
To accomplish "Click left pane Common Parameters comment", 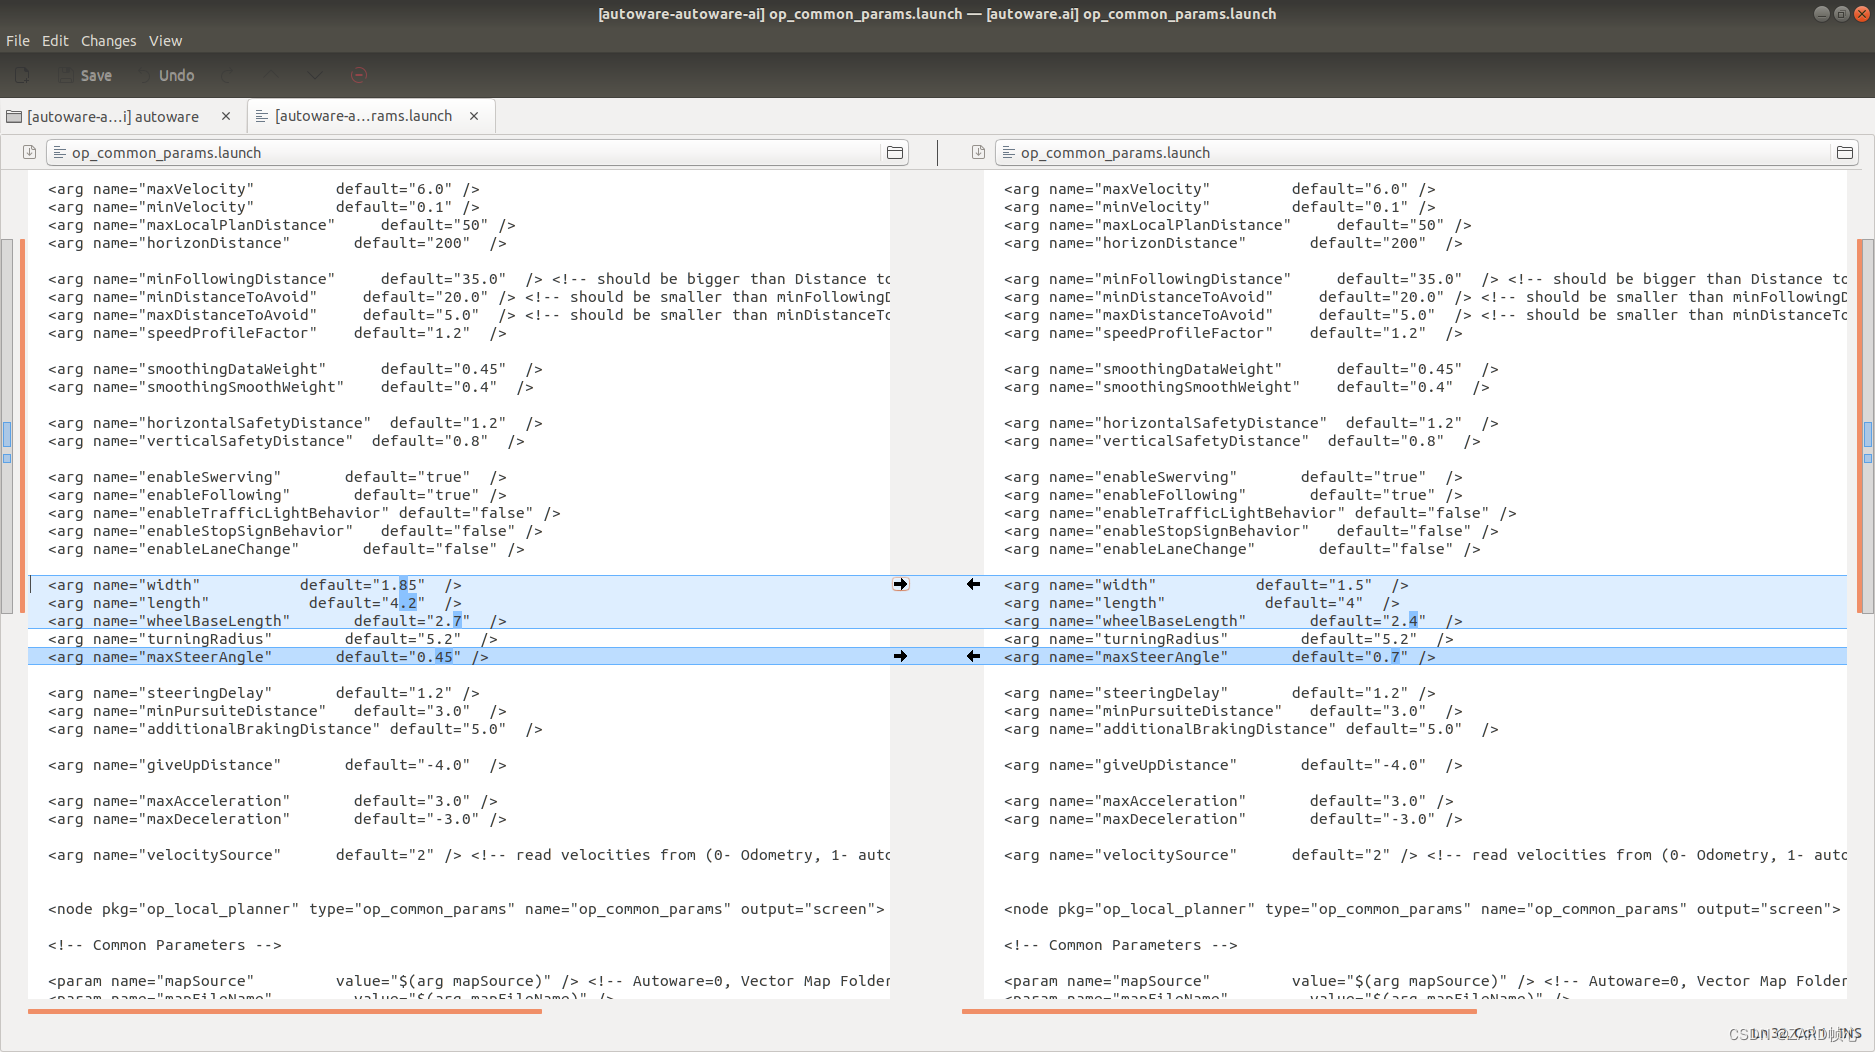I will pyautogui.click(x=165, y=945).
